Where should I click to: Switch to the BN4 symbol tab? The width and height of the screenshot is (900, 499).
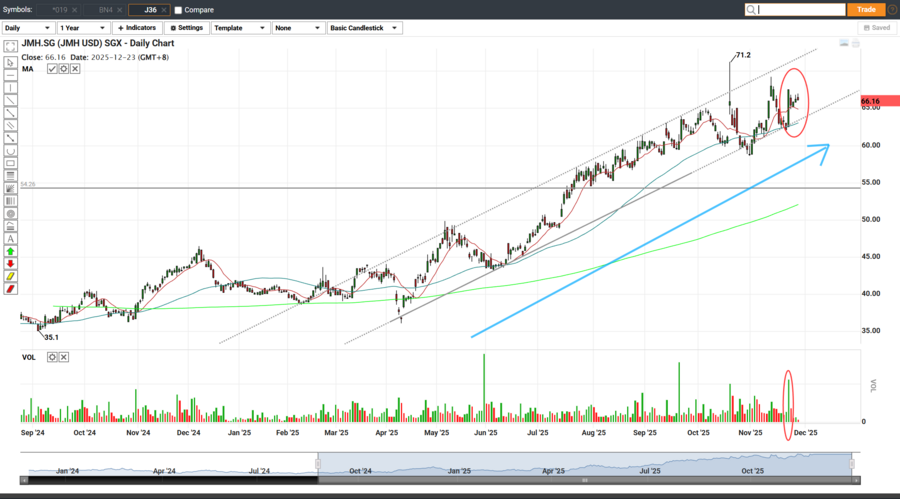[106, 10]
